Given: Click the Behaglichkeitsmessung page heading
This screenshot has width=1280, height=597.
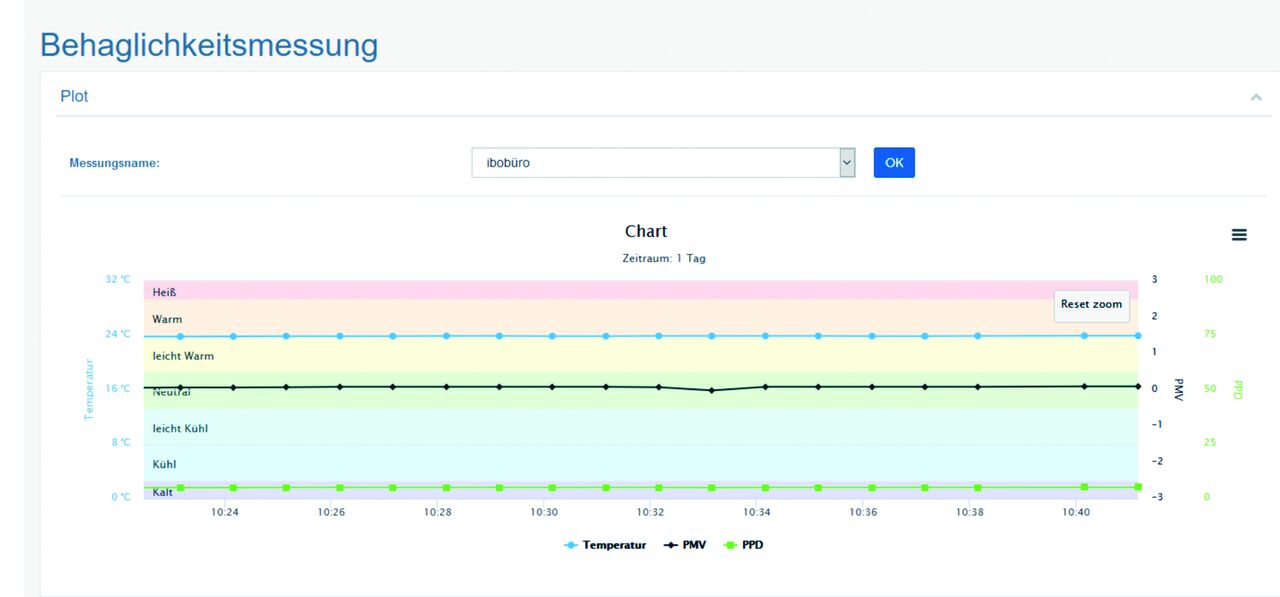Looking at the screenshot, I should pyautogui.click(x=209, y=45).
